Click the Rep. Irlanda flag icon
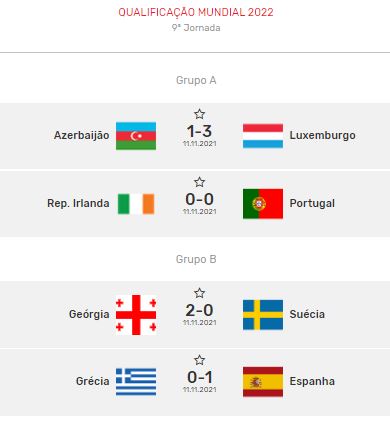 [136, 204]
